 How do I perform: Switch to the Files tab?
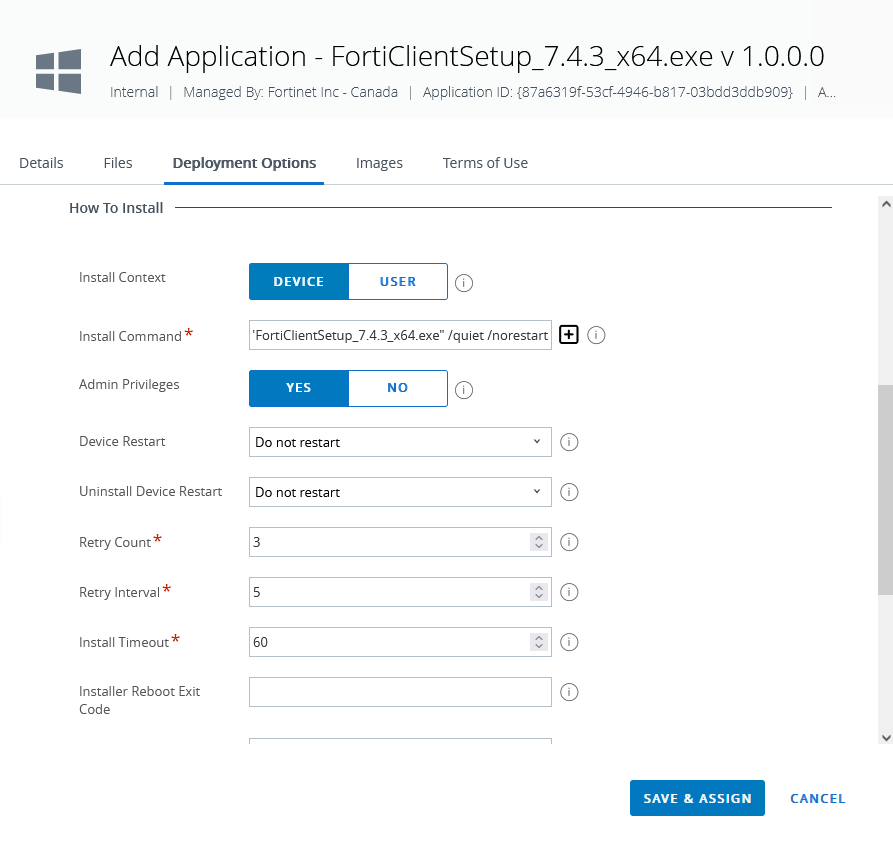tap(117, 162)
